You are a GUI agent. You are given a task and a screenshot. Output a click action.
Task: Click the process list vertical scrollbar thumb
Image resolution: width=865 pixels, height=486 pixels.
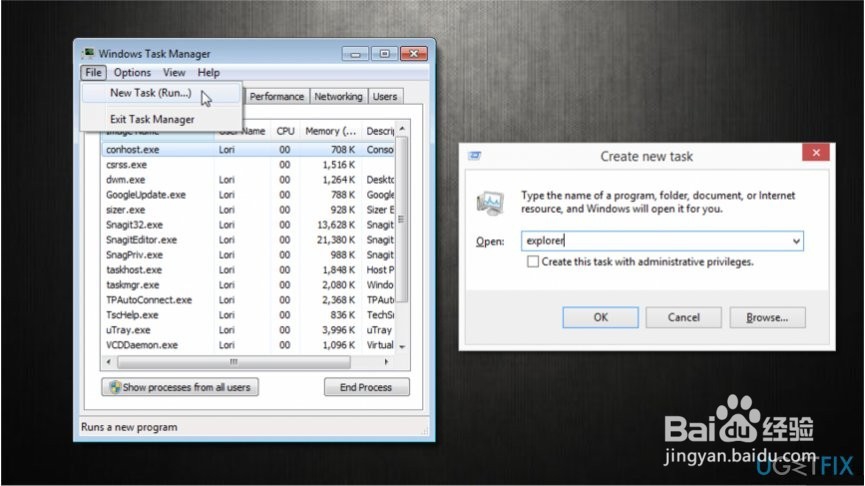click(x=402, y=220)
